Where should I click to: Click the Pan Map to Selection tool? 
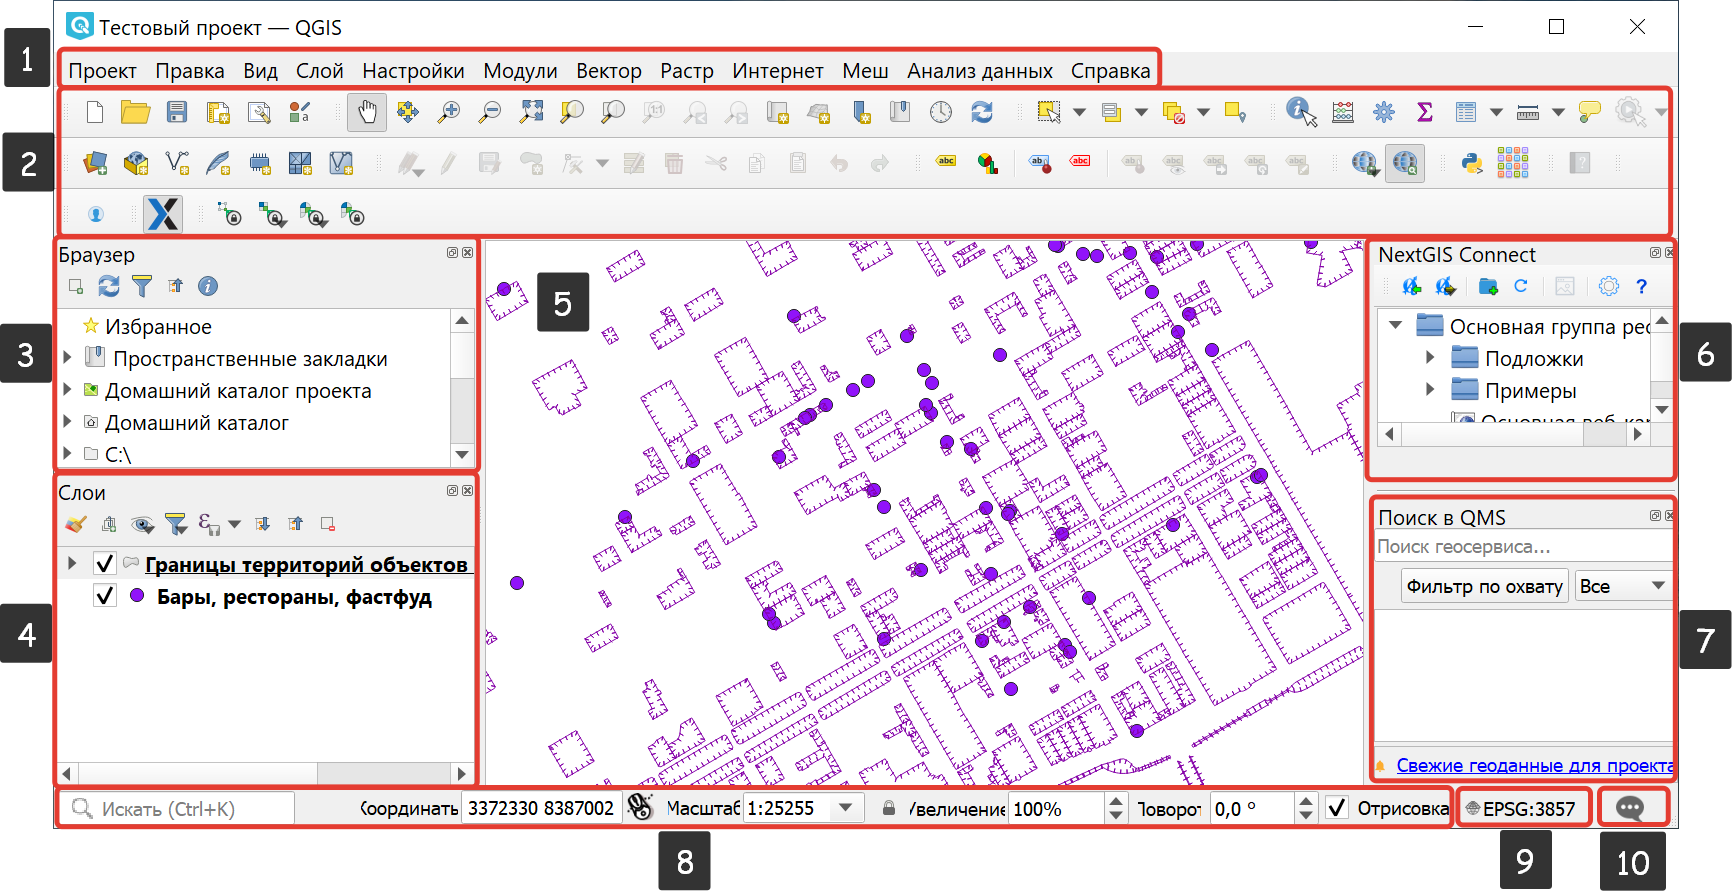pos(408,112)
